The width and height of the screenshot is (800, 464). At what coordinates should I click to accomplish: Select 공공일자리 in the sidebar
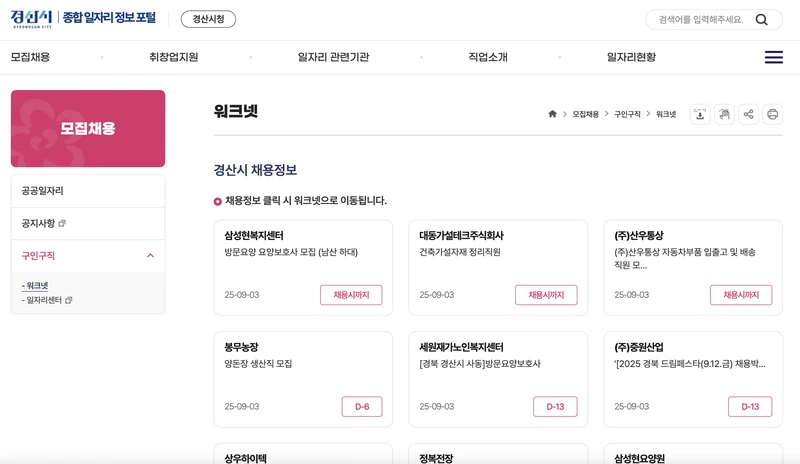pyautogui.click(x=88, y=191)
